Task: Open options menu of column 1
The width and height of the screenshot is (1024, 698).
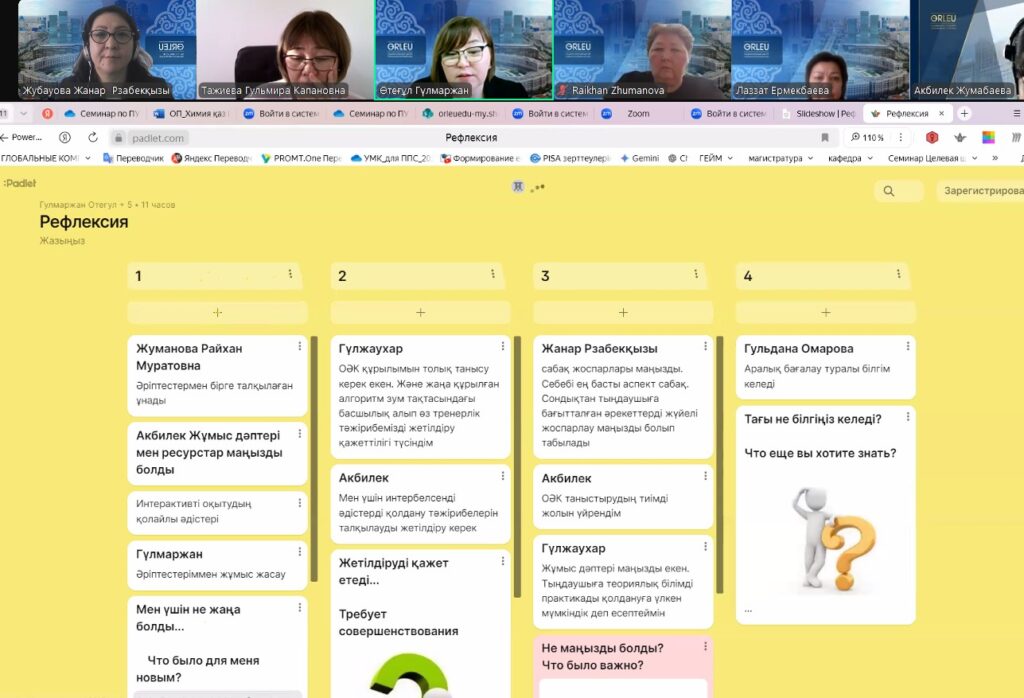Action: [291, 274]
